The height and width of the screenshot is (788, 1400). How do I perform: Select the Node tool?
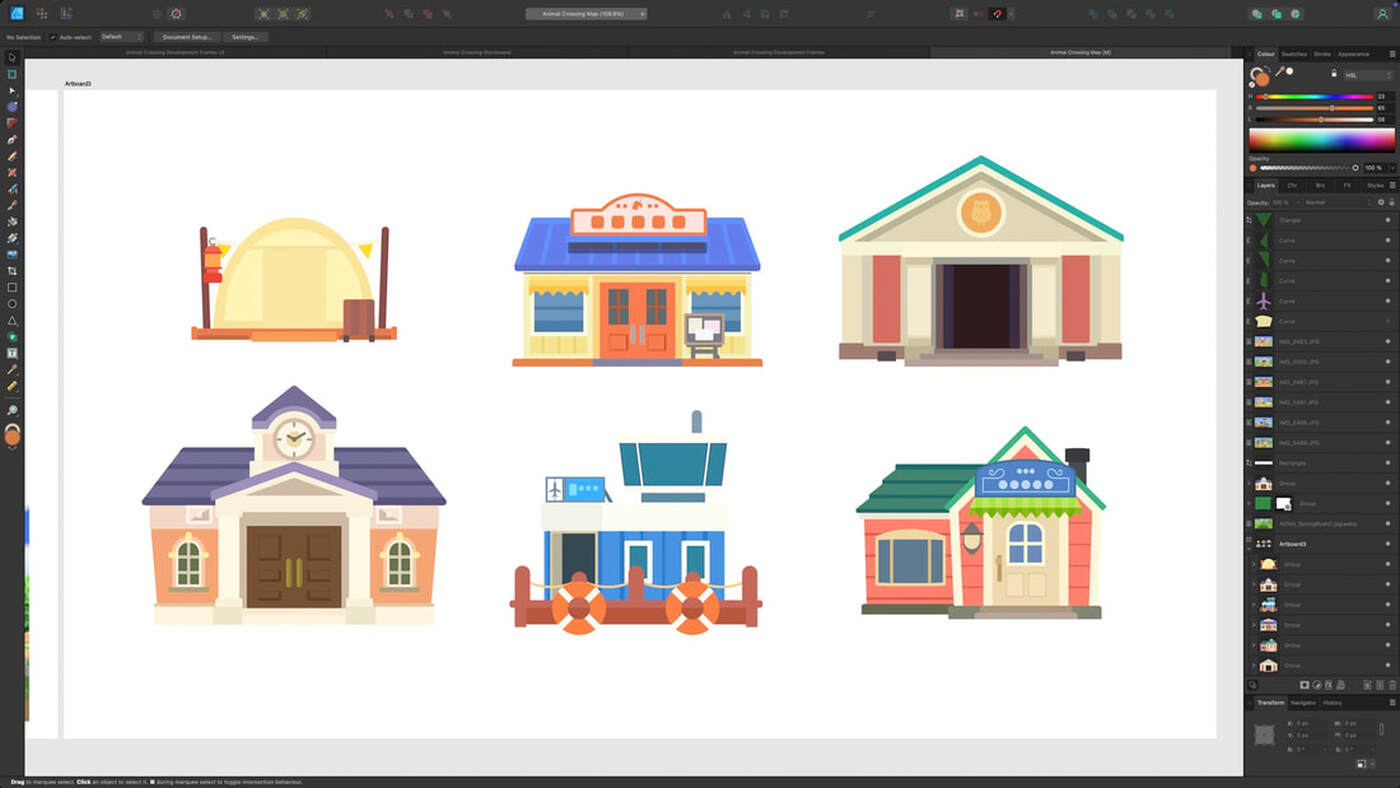click(x=12, y=90)
